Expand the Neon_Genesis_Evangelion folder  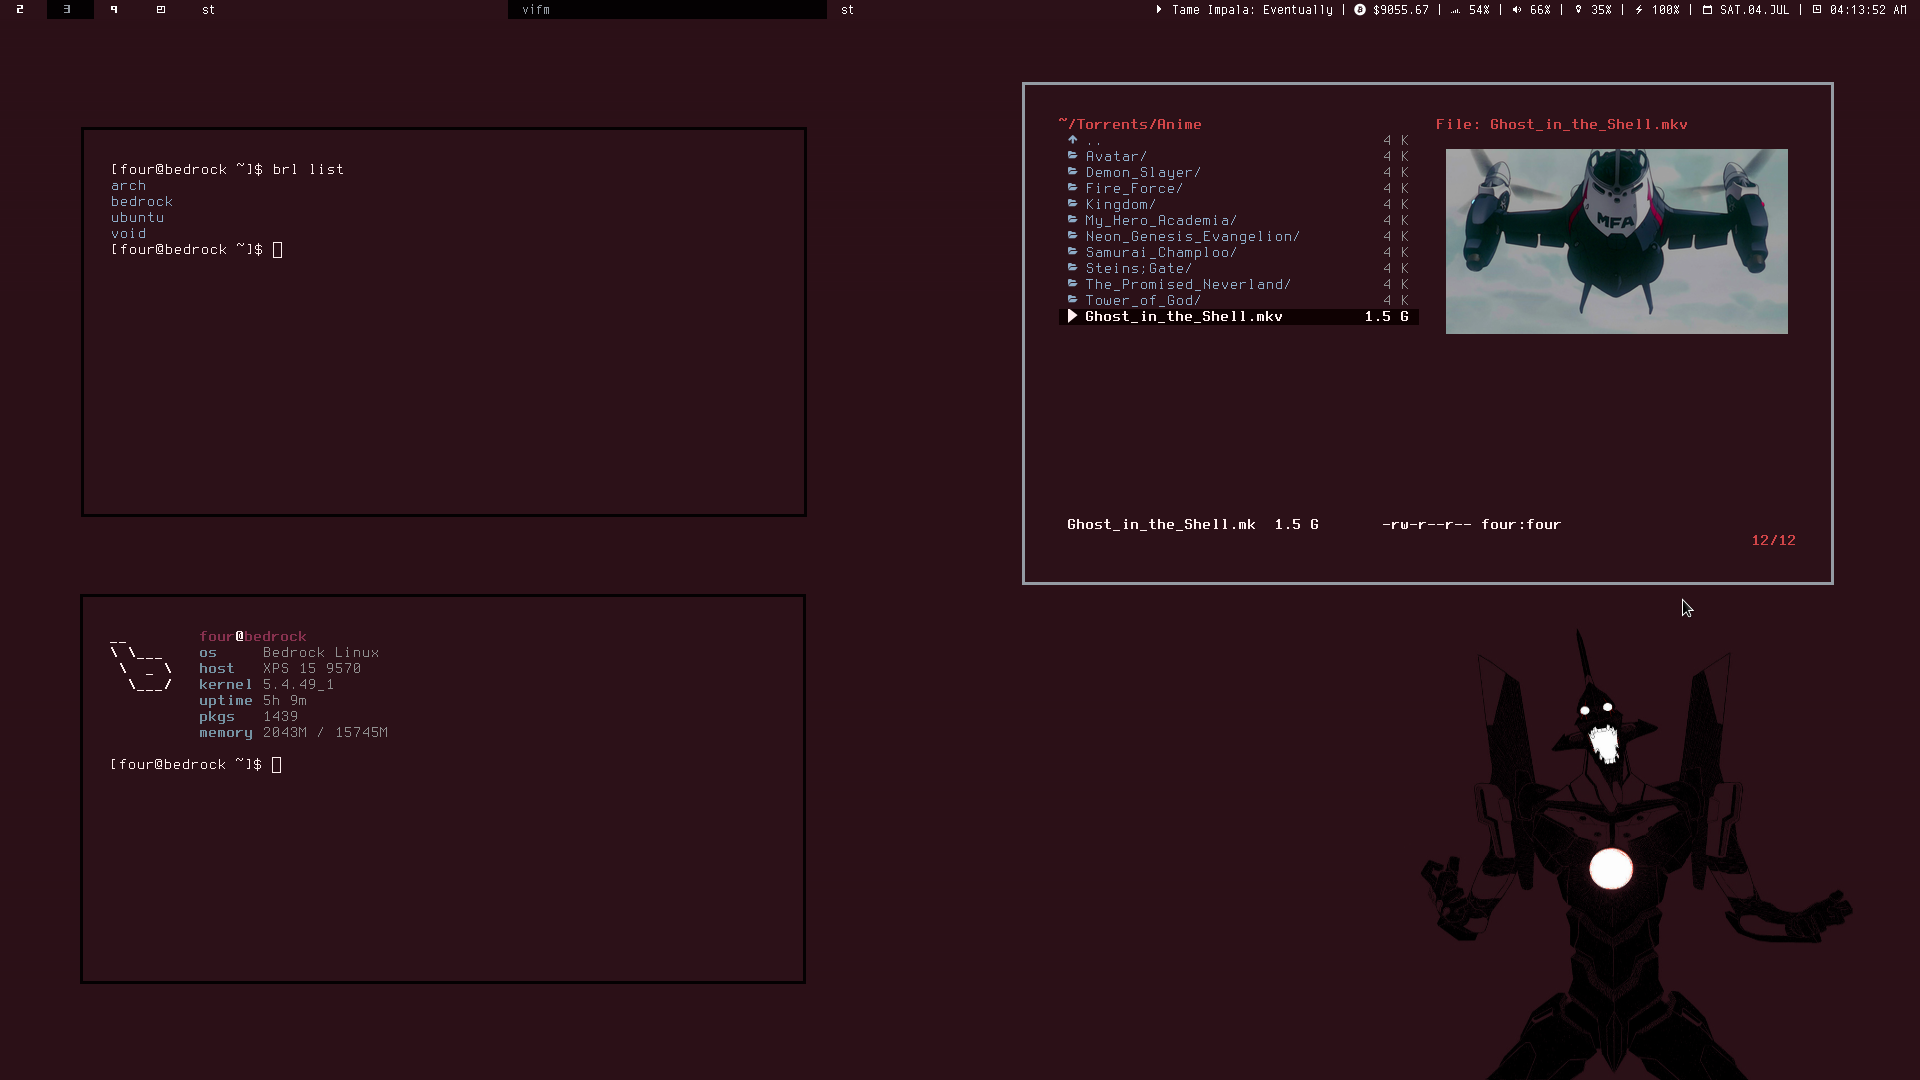(1192, 236)
